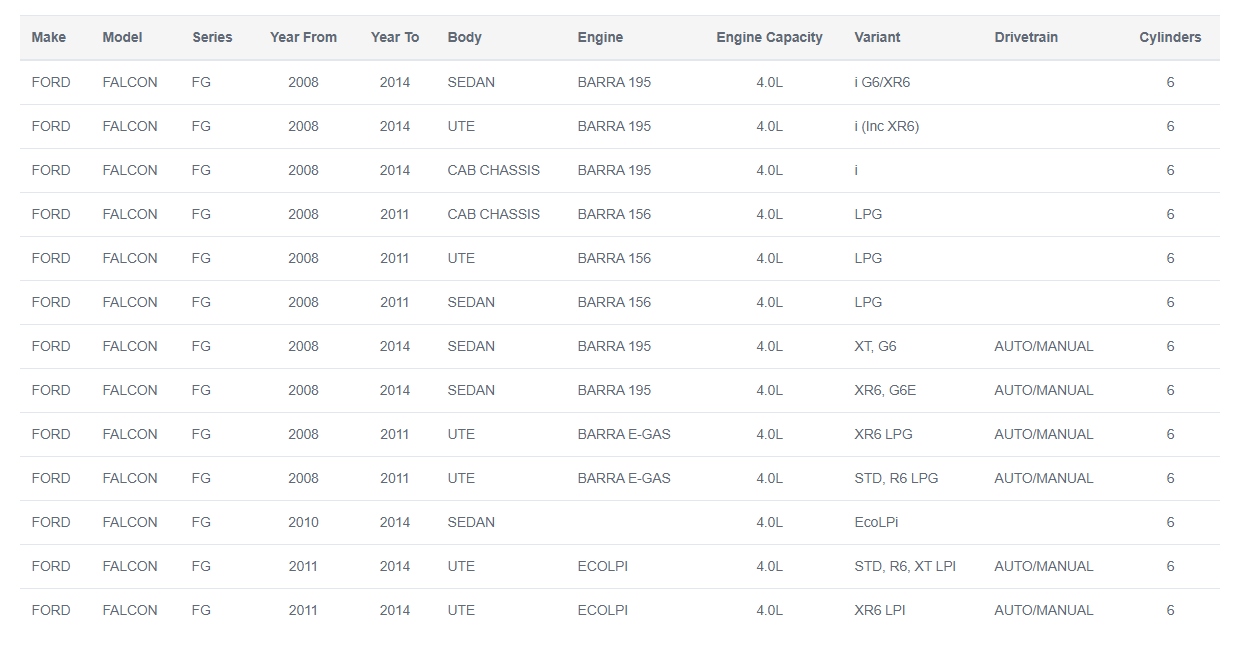Image resolution: width=1238 pixels, height=667 pixels.
Task: Click variant 'XR6, G6E' cell
Action: [x=885, y=390]
